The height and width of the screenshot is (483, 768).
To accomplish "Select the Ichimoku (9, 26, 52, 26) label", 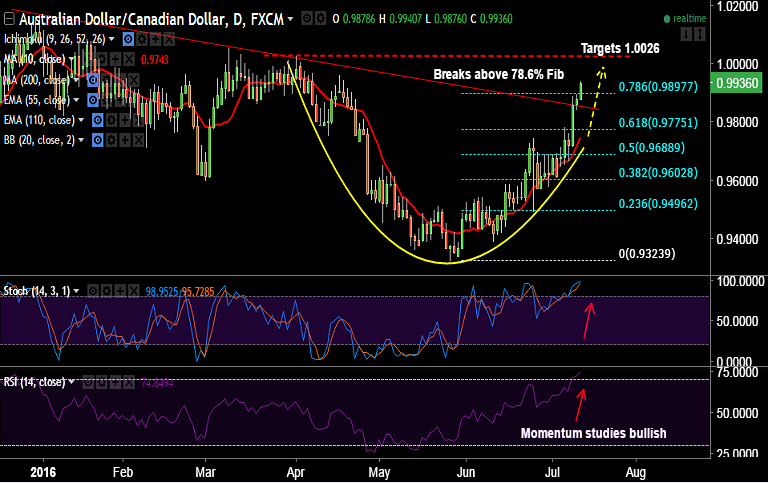I will pyautogui.click(x=54, y=39).
